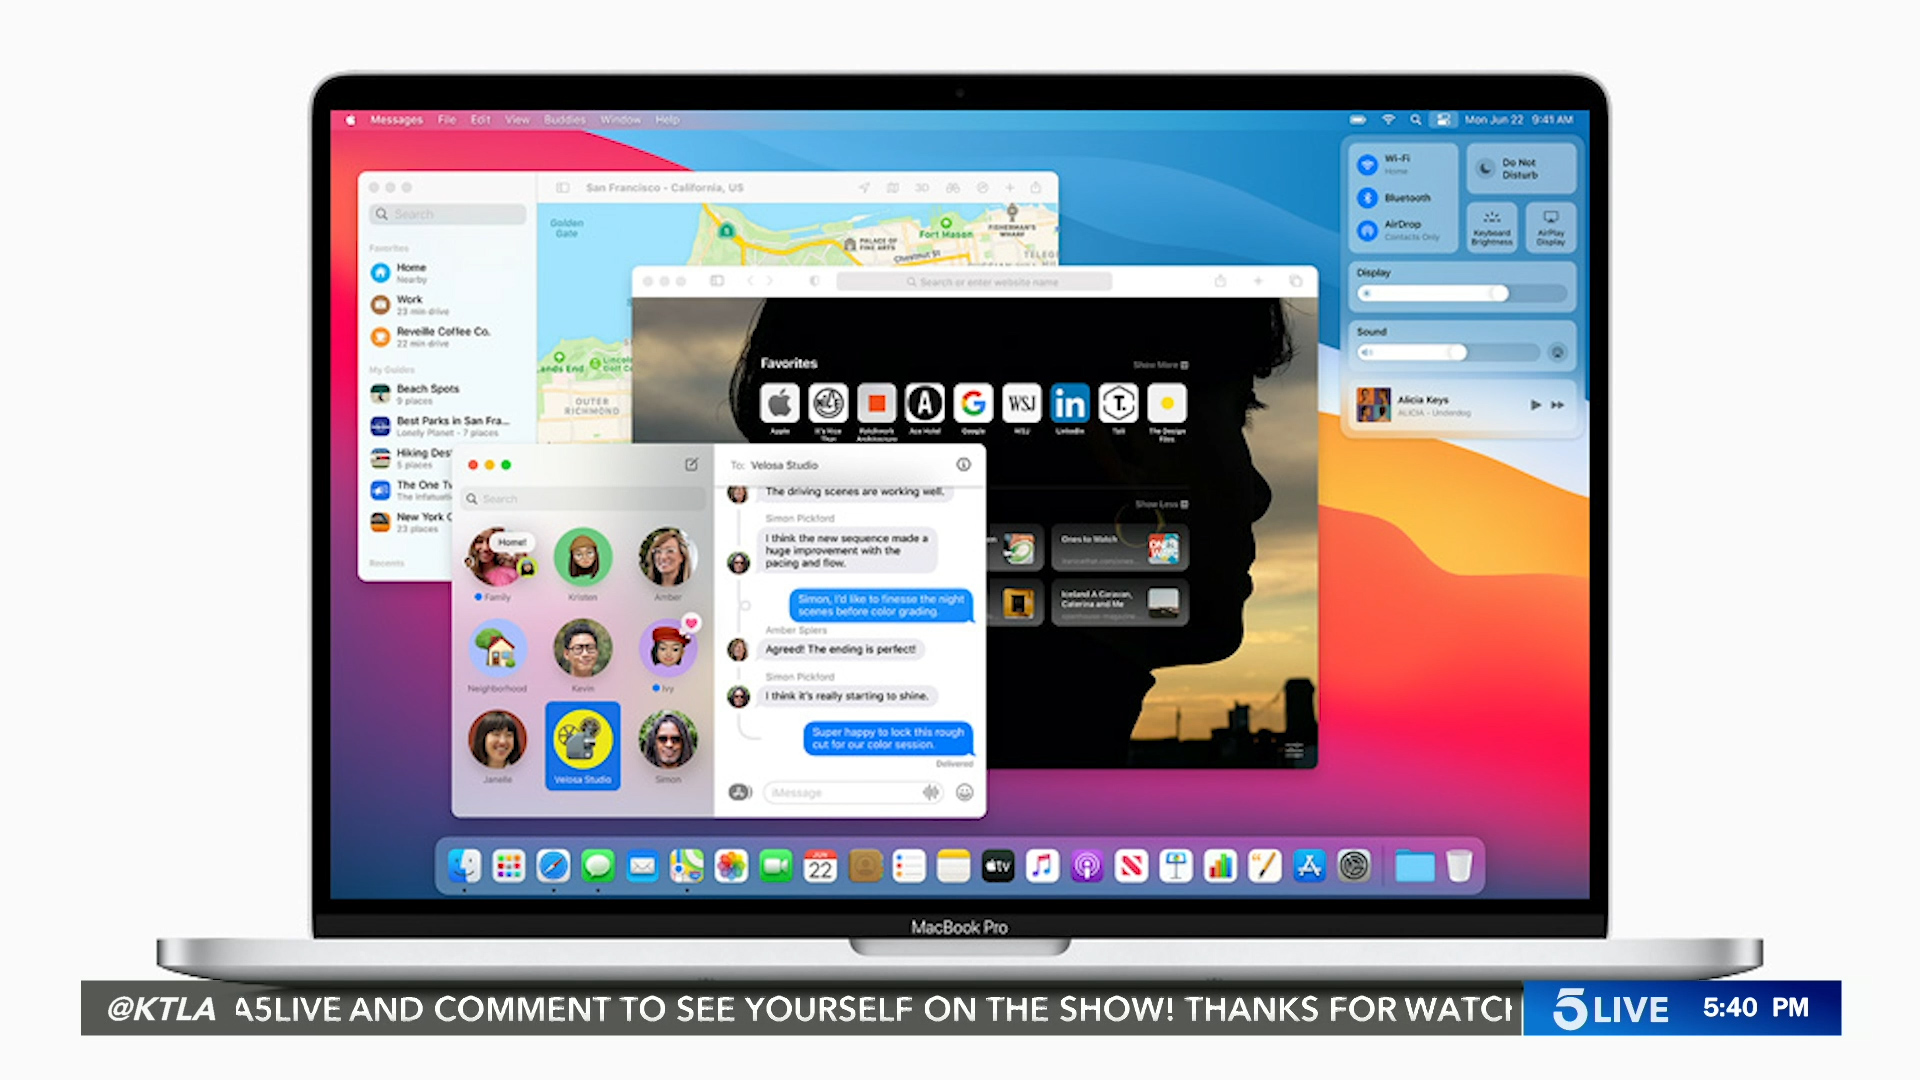Toggle Safari sidebar button
Viewport: 1920px width, 1080px height.
(x=717, y=282)
